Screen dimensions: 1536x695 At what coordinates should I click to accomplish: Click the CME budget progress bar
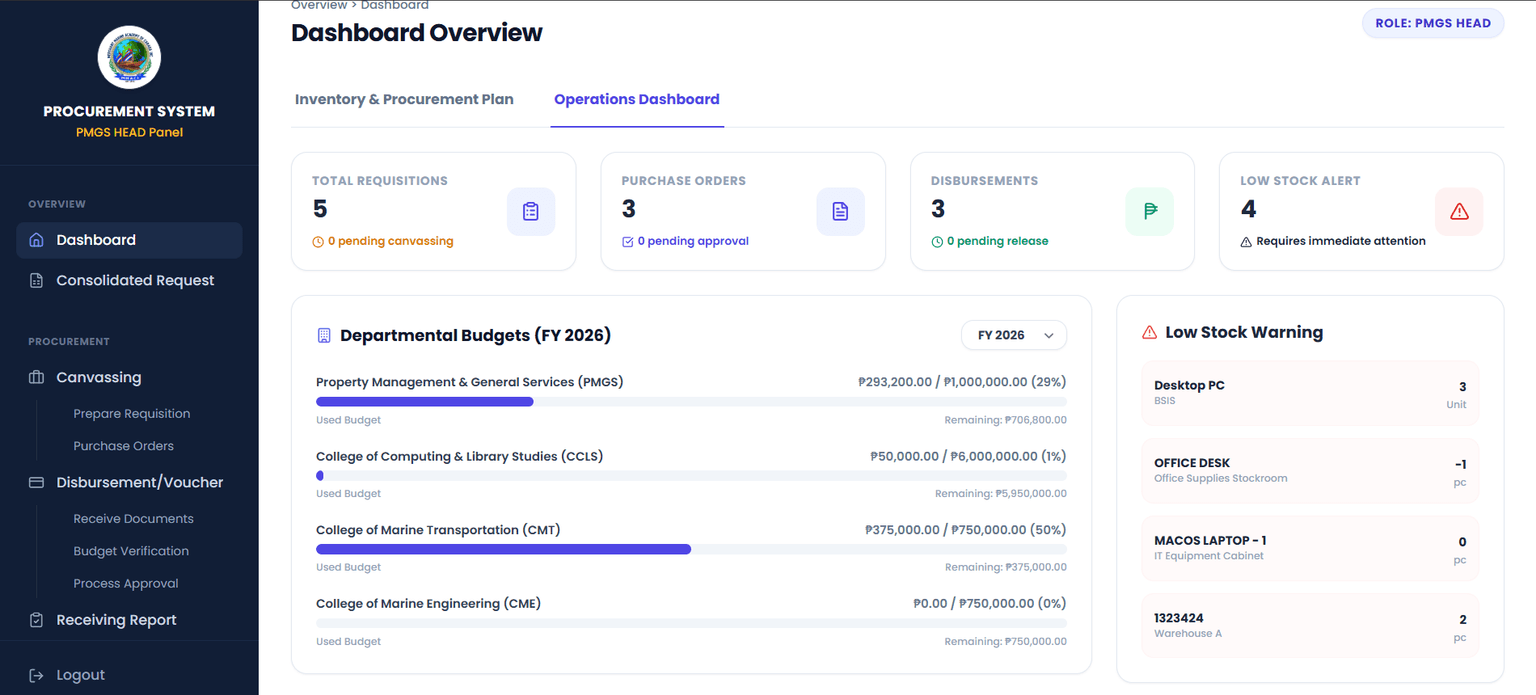691,623
